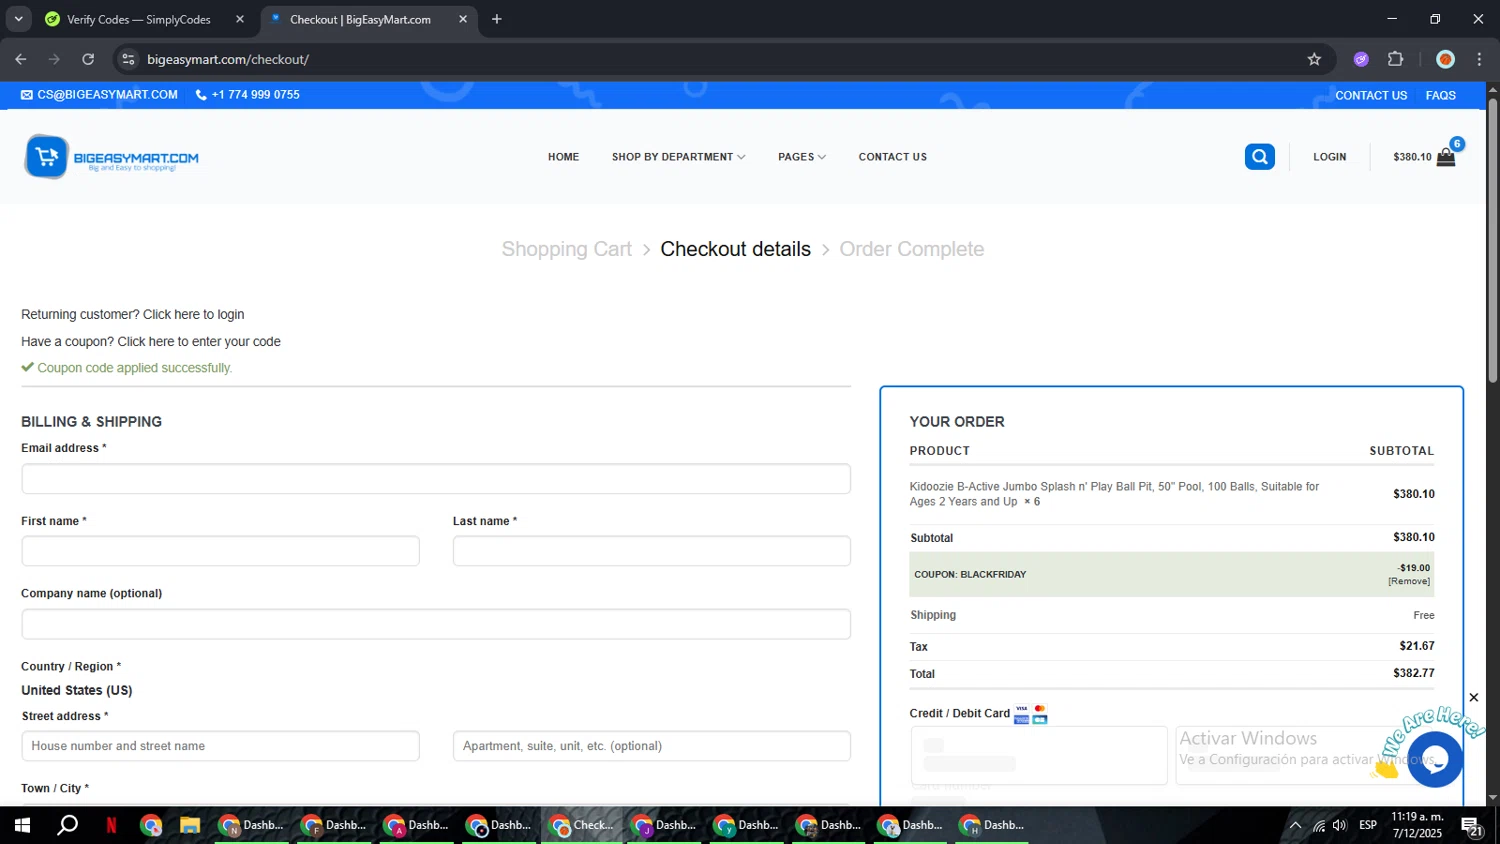
Task: Reload the checkout page
Action: (x=88, y=59)
